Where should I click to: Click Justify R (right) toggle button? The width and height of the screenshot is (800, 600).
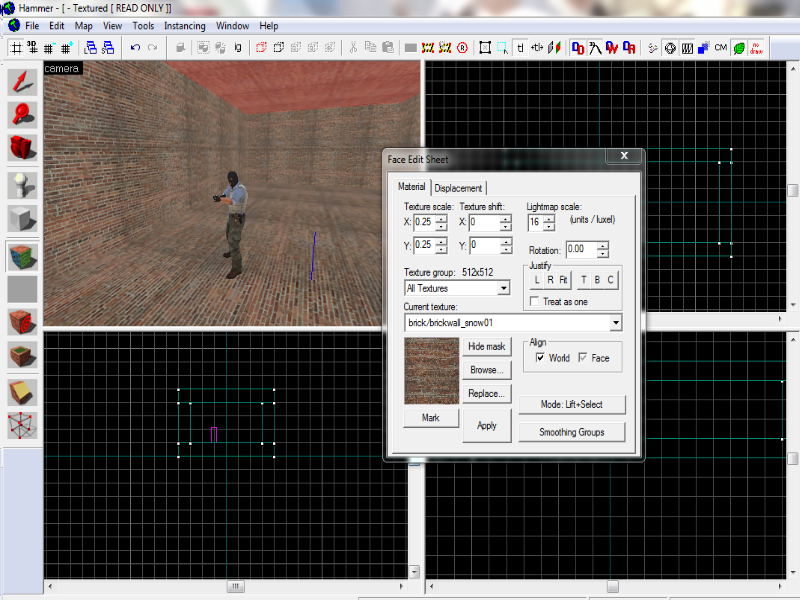550,280
